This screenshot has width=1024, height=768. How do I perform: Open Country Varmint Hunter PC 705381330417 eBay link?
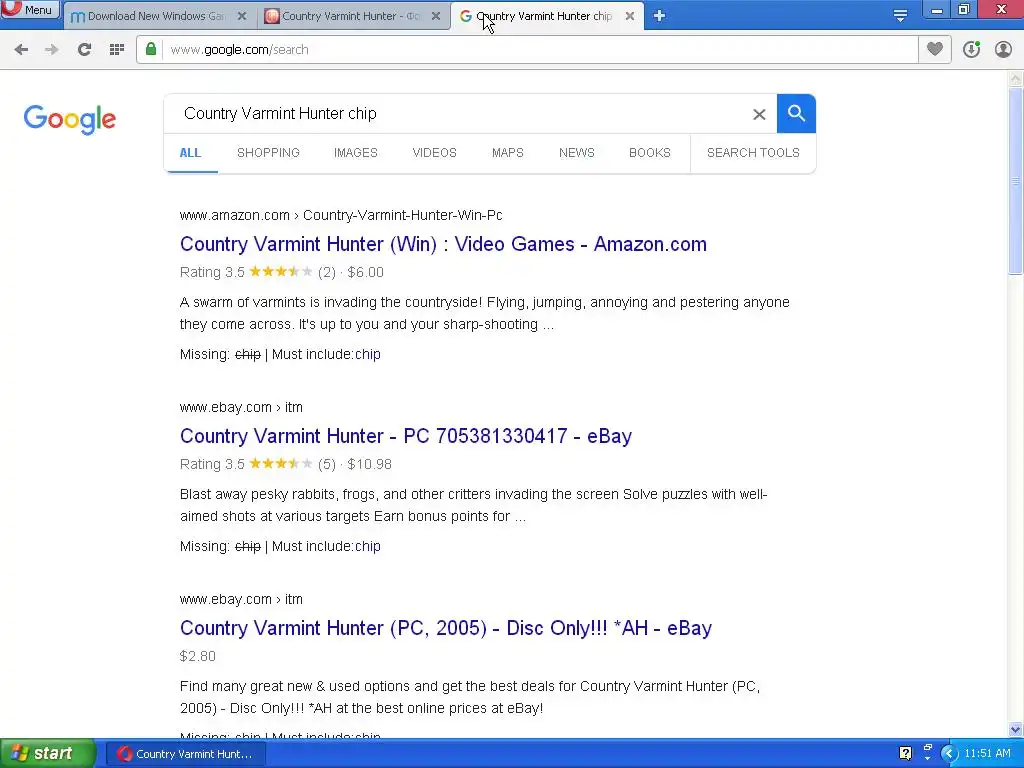point(406,436)
